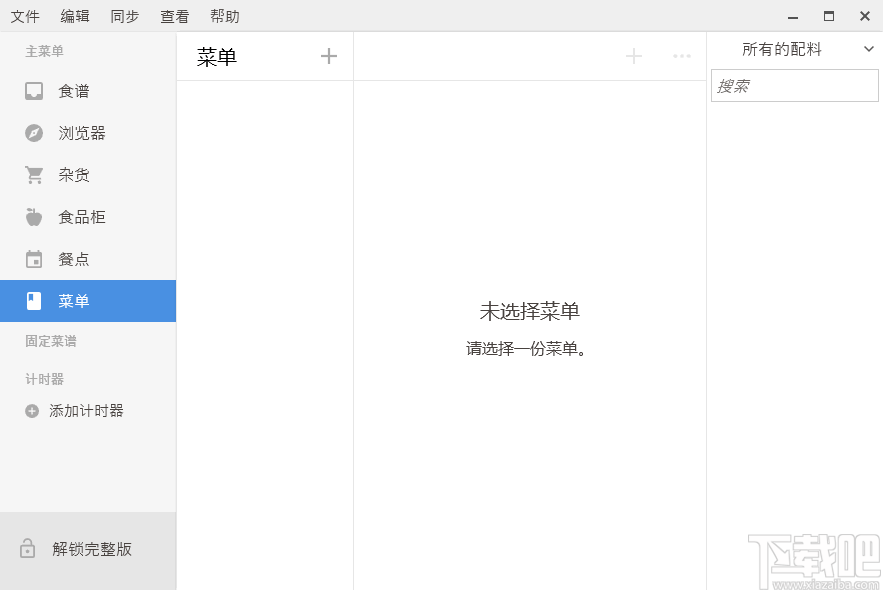The height and width of the screenshot is (590, 883).
Task: Create a new menu with the plus icon
Action: click(x=328, y=56)
